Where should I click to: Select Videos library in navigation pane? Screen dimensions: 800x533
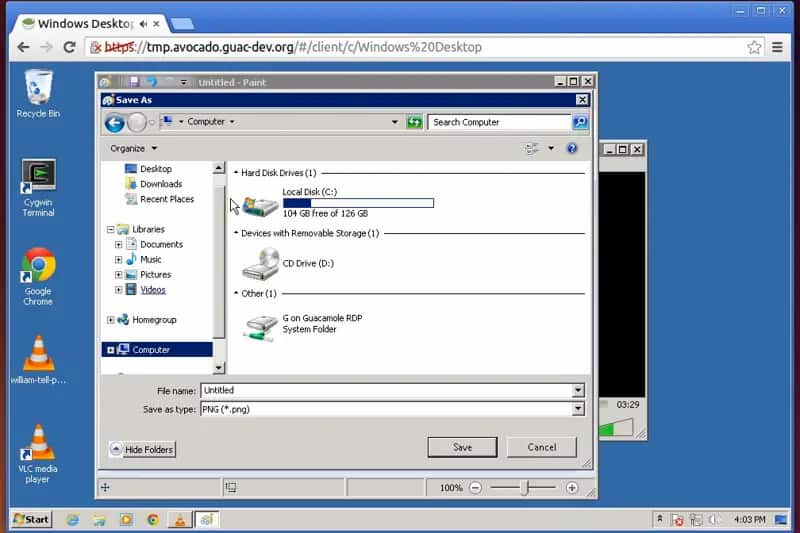click(153, 290)
